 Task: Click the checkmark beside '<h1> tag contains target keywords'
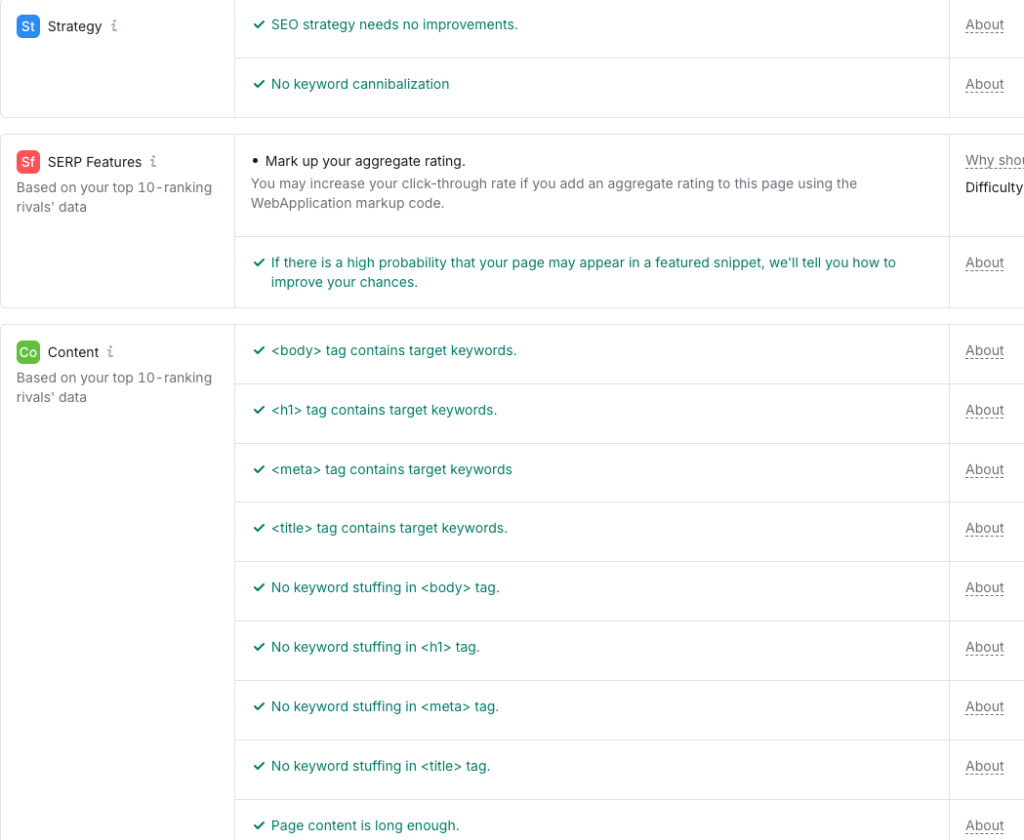(x=257, y=410)
